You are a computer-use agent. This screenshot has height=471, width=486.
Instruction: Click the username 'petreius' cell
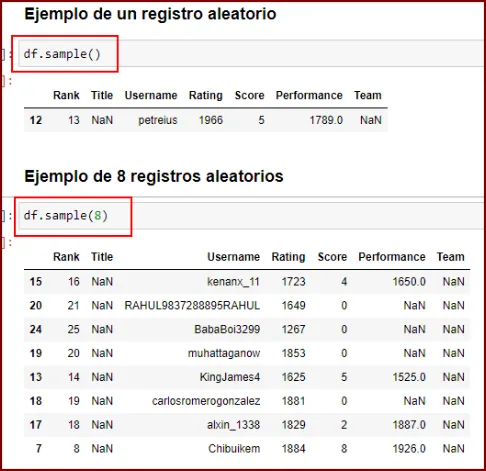tap(158, 120)
